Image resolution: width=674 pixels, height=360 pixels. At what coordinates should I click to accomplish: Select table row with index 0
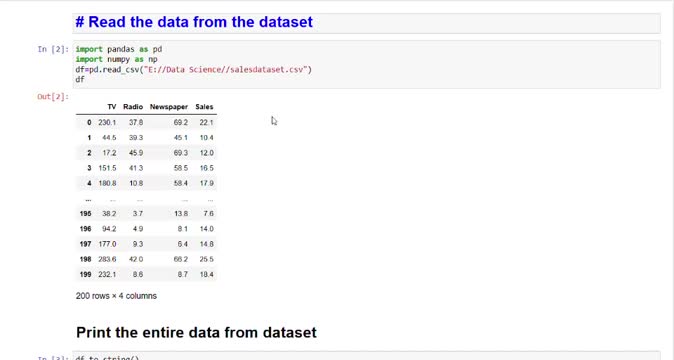point(146,122)
